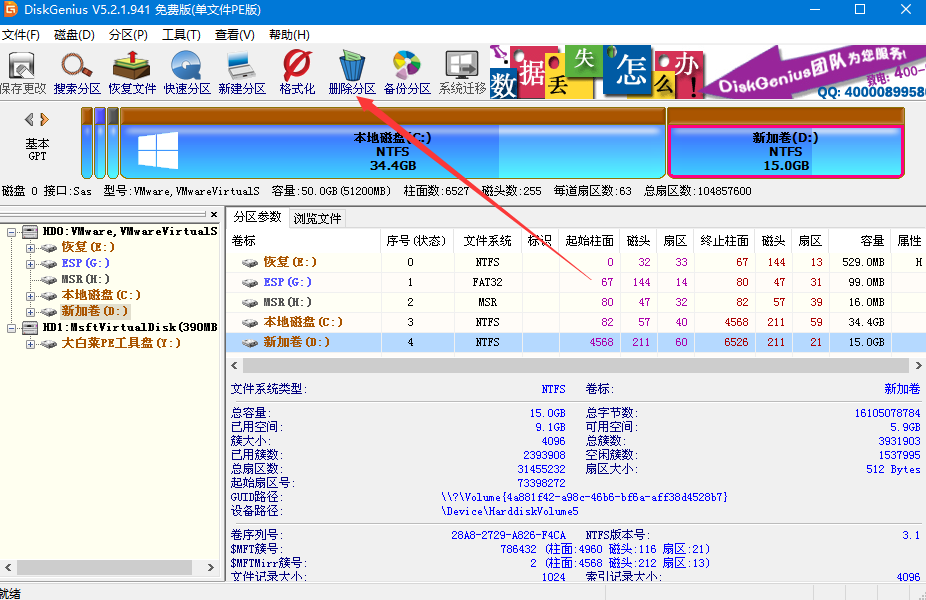Click the DiskGenius data-loss banner ad
Viewport: 926px width, 600px height.
706,72
